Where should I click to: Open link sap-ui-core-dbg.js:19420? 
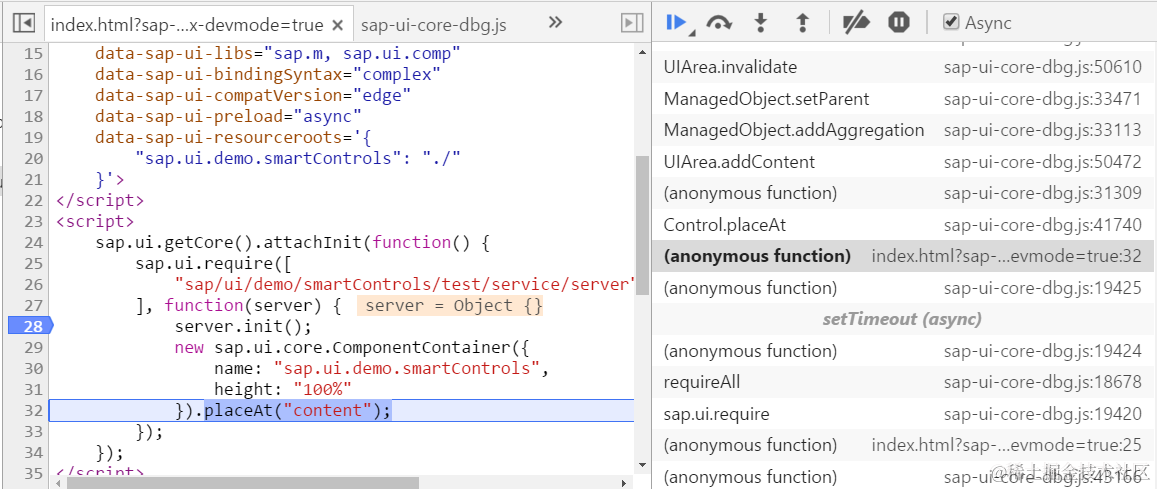coord(1043,414)
